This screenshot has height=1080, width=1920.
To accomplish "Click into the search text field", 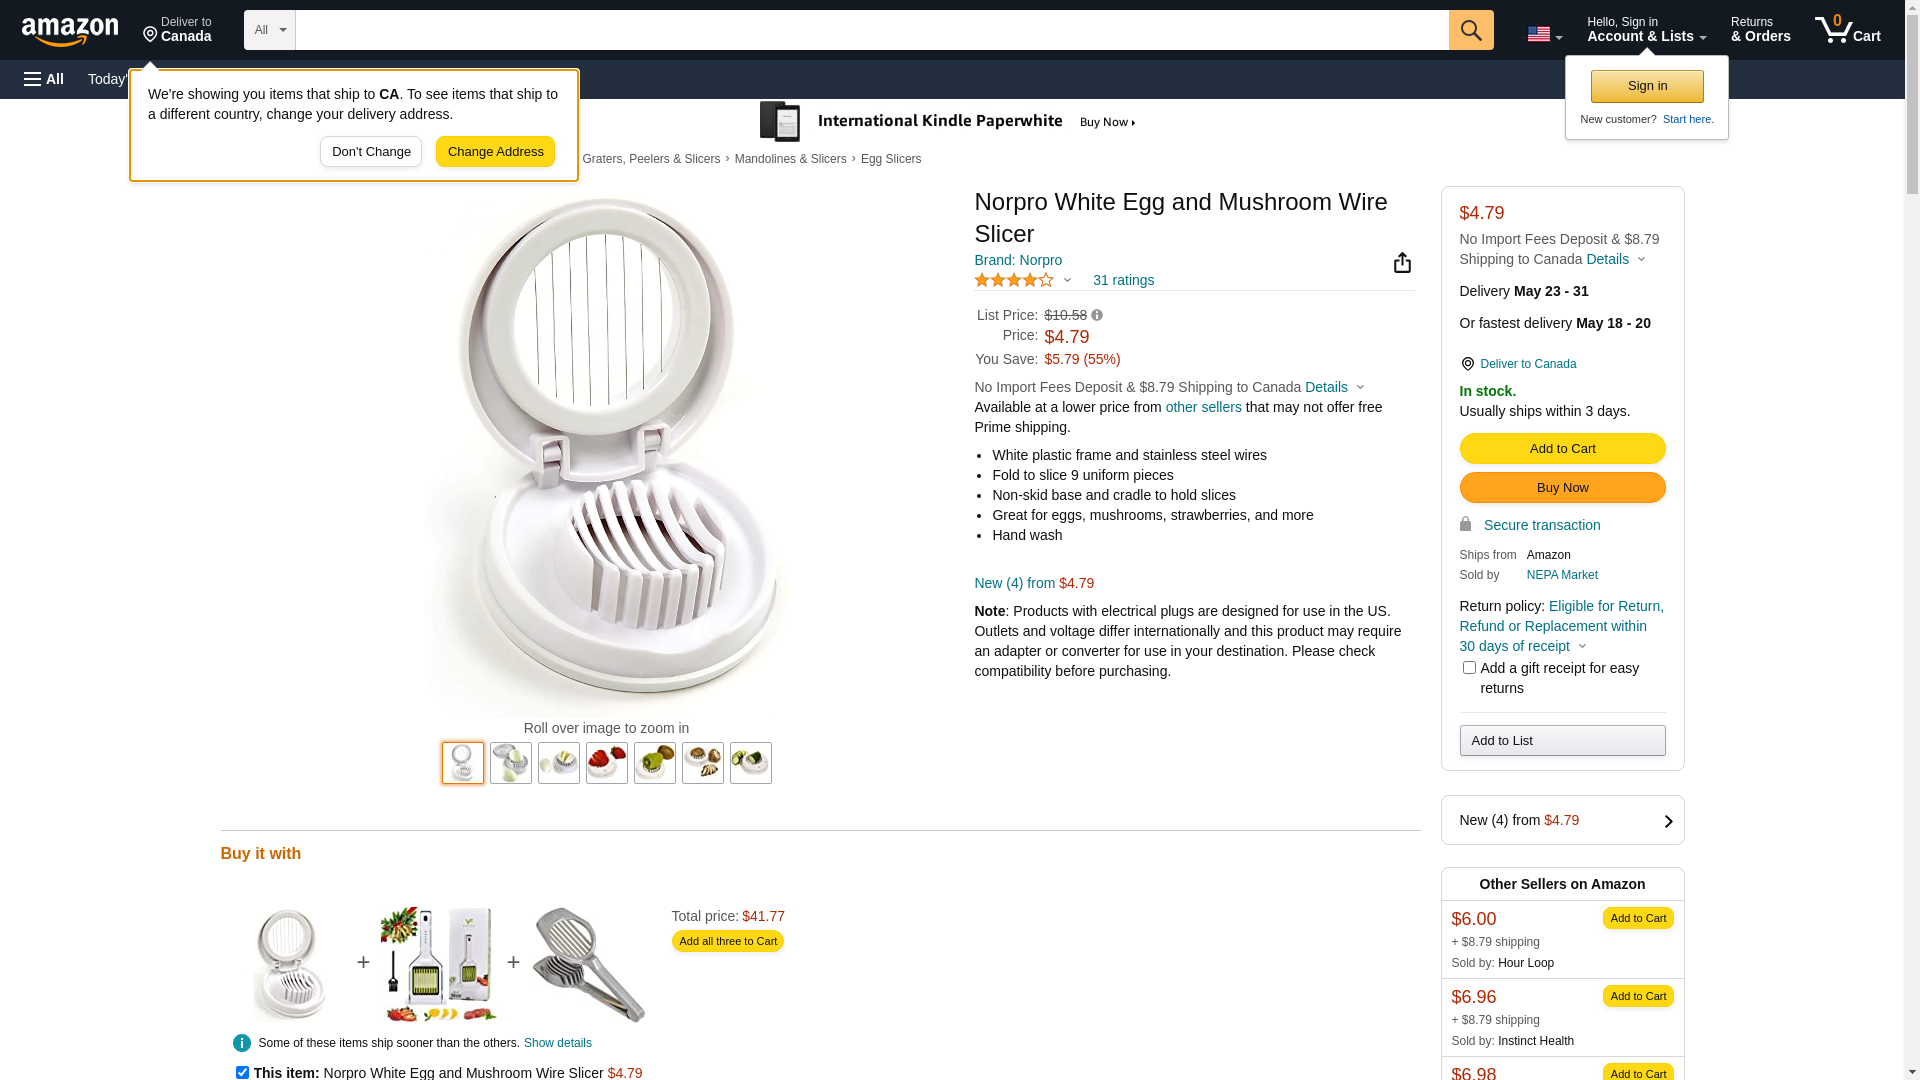I will point(871,30).
